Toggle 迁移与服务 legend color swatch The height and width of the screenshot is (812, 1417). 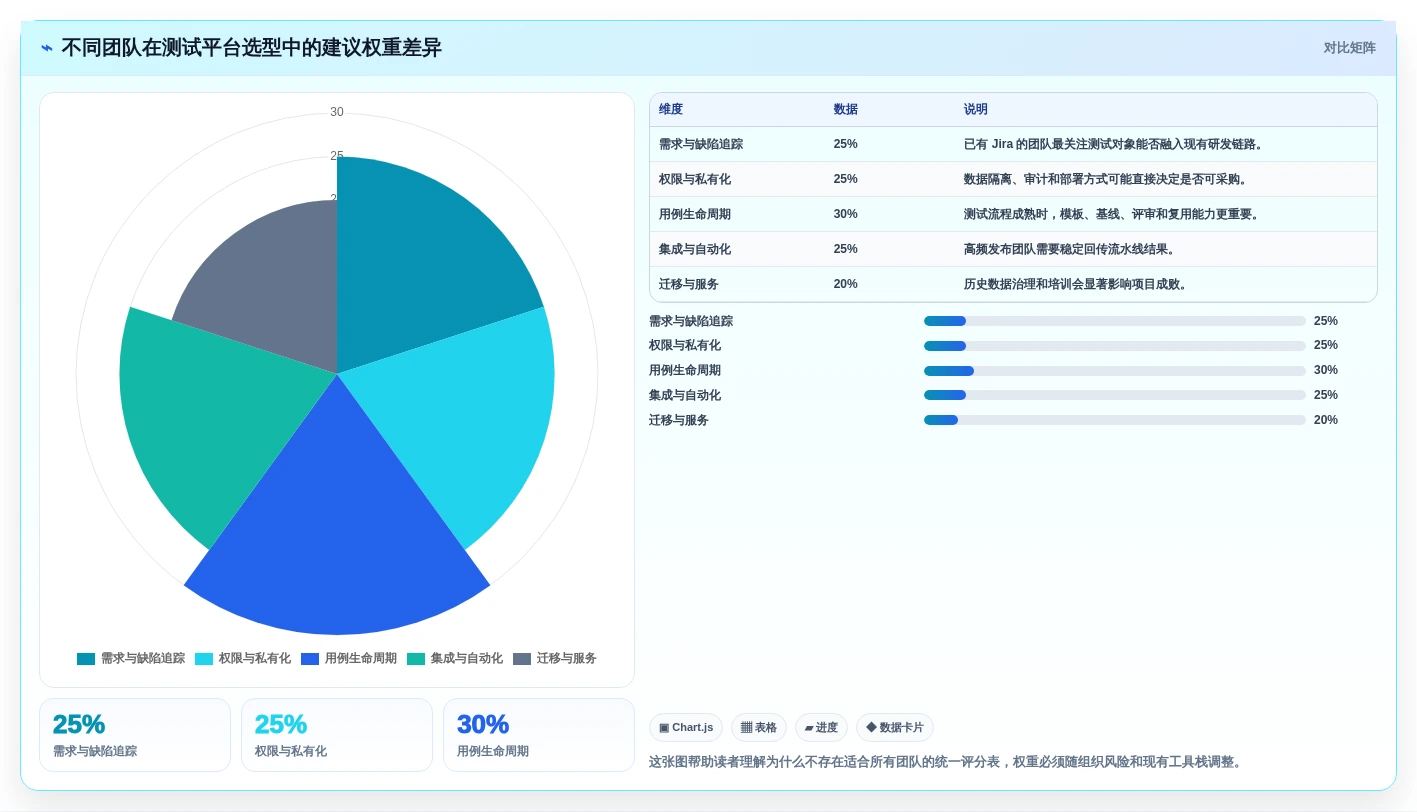[522, 659]
